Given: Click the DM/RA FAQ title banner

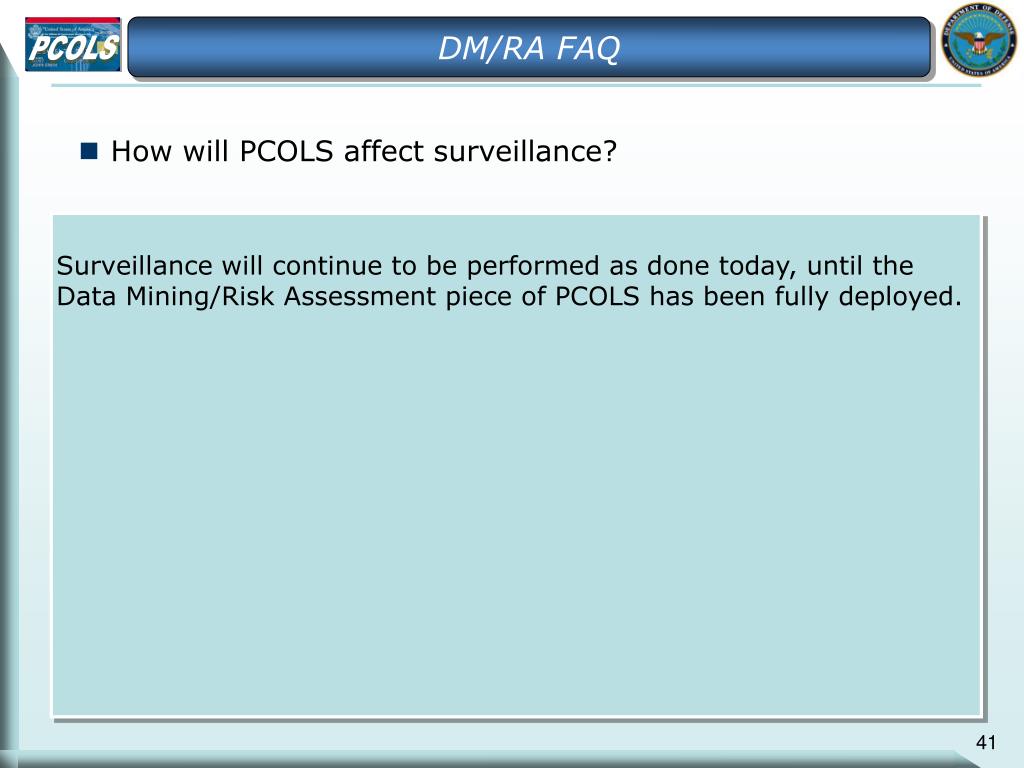Looking at the screenshot, I should point(529,47).
